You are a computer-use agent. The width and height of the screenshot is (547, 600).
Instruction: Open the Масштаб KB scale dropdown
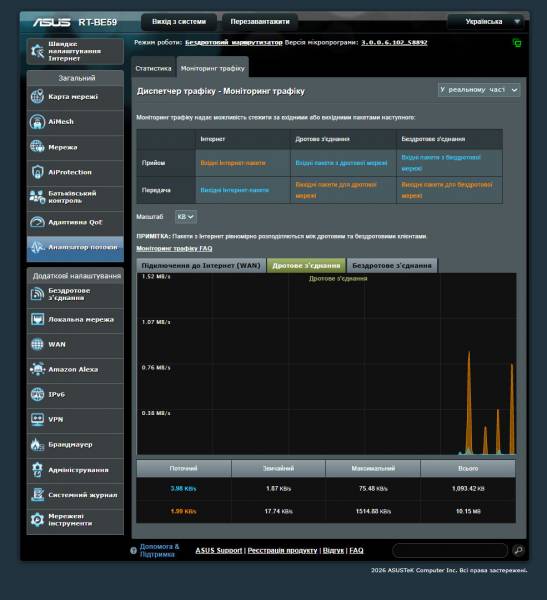click(186, 217)
